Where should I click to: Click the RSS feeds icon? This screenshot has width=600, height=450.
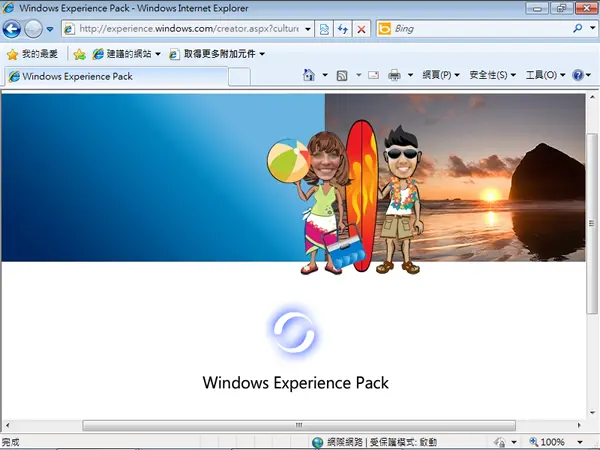[x=342, y=75]
